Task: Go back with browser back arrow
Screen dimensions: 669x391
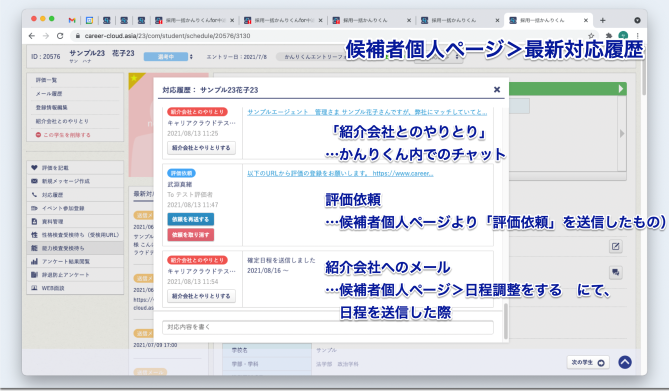Action: click(32, 36)
